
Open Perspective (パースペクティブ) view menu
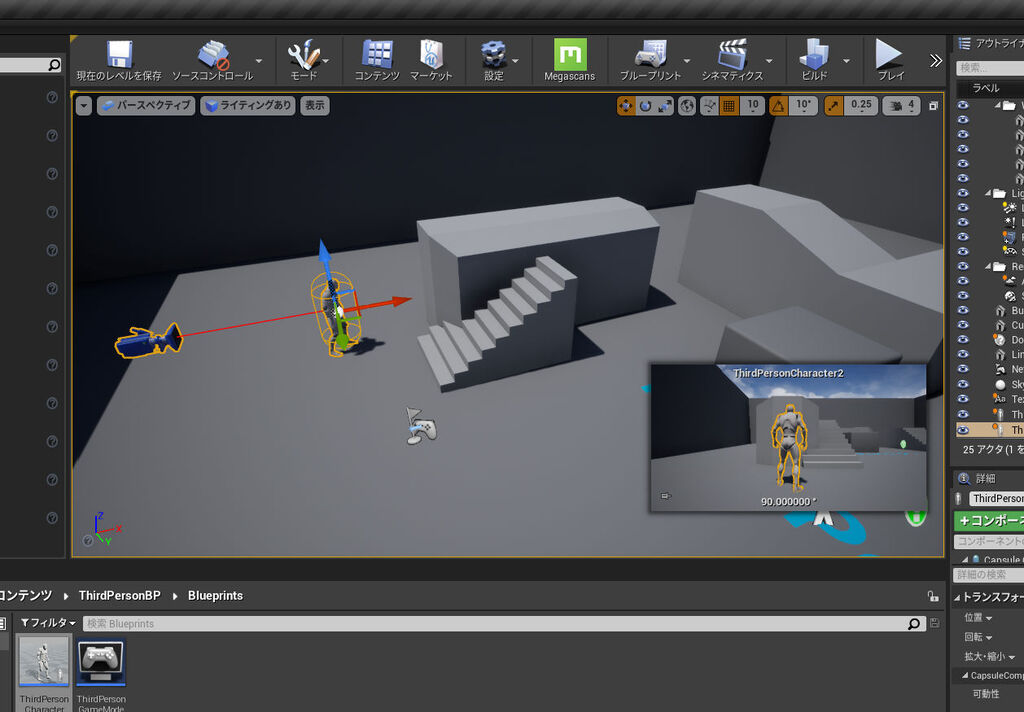146,105
